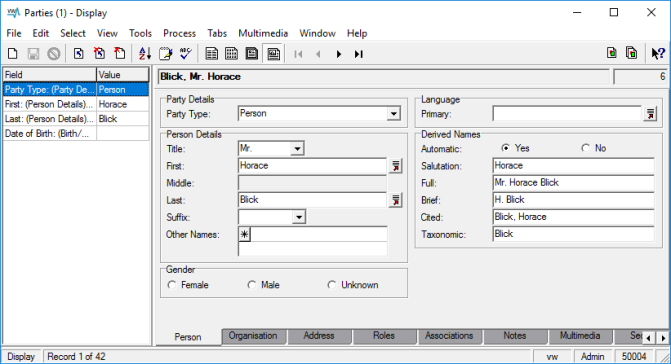This screenshot has width=671, height=364.
Task: Switch to the Roles tab
Action: tap(384, 336)
